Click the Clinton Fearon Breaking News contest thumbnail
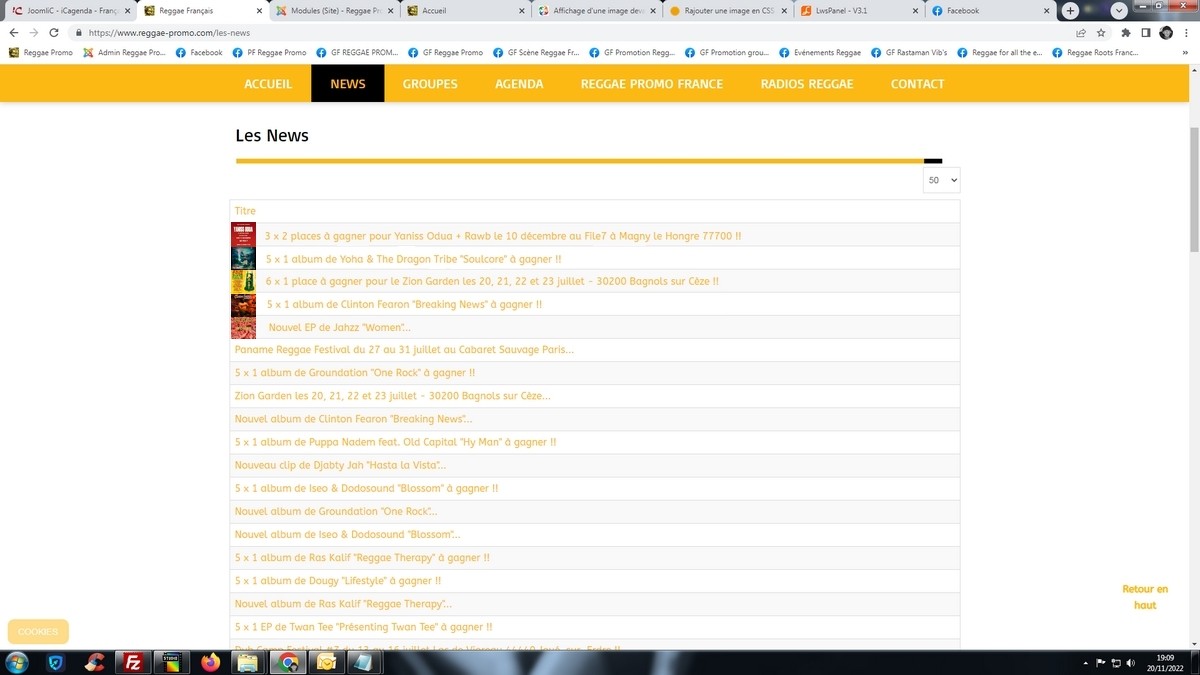The height and width of the screenshot is (675, 1200). (x=244, y=305)
